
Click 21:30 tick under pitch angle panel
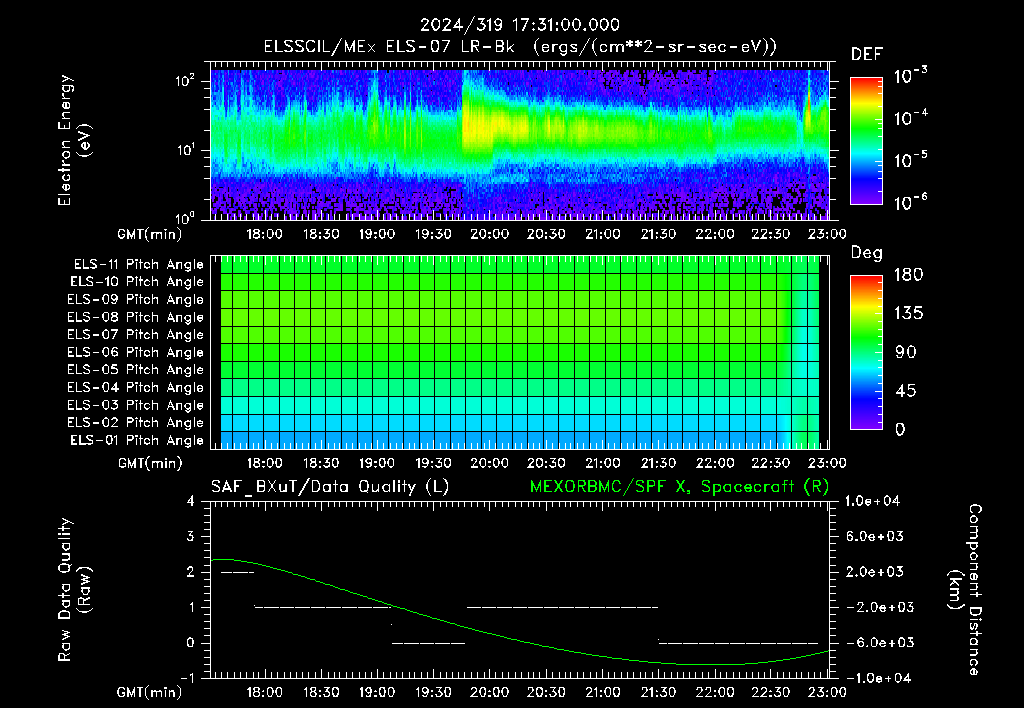click(658, 463)
